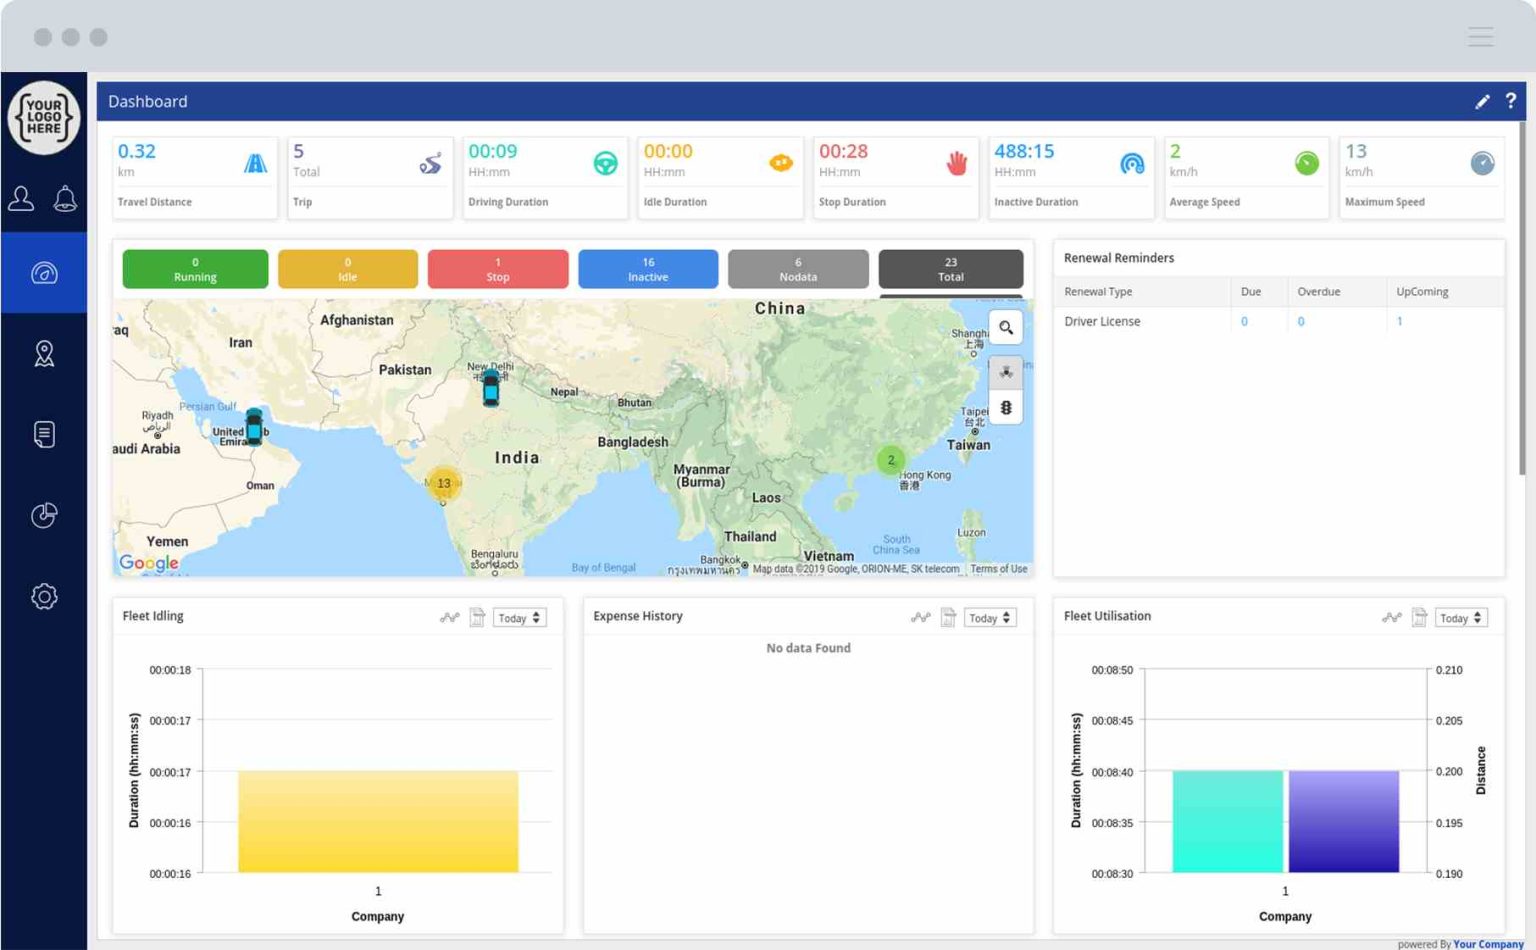Select the dashboard gauge sidebar item
The width and height of the screenshot is (1536, 950).
click(44, 273)
